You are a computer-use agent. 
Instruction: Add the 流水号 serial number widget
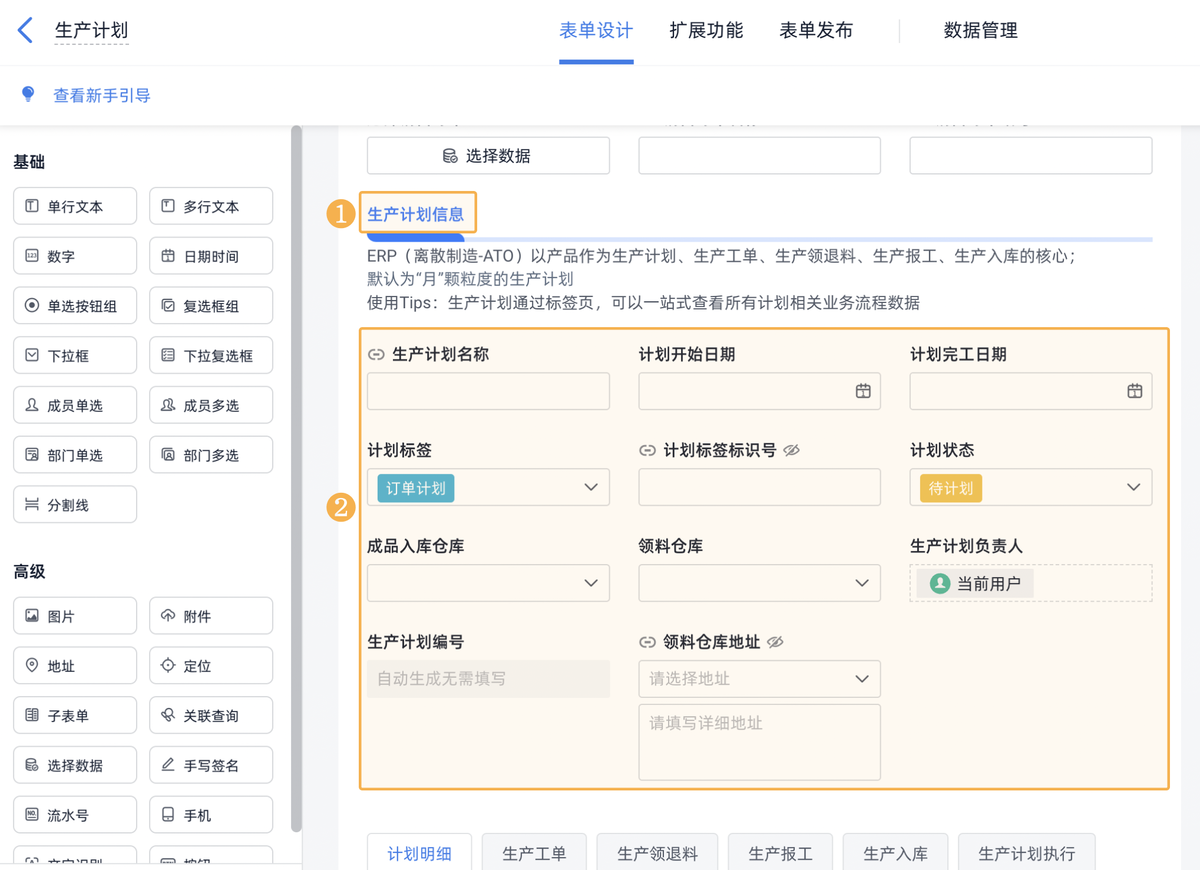pos(75,815)
